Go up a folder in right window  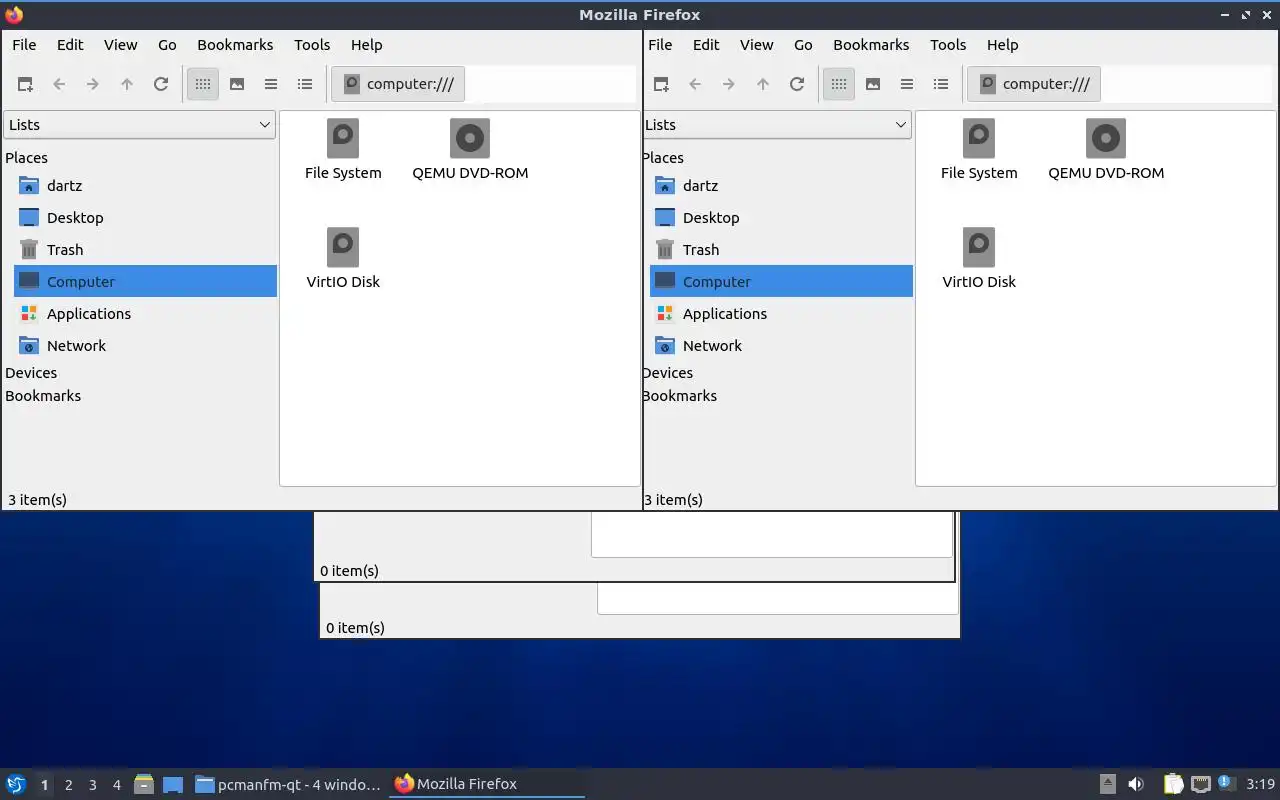(763, 84)
